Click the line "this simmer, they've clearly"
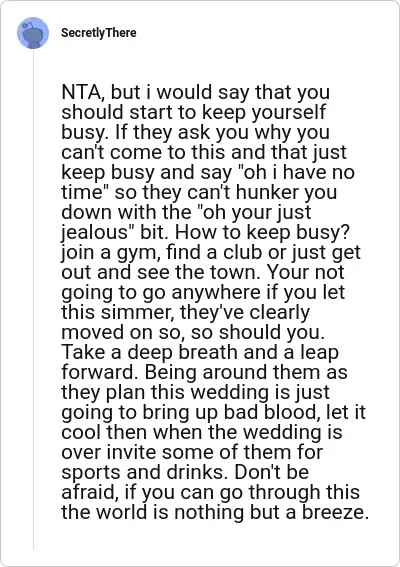The image size is (400, 567). (186, 312)
